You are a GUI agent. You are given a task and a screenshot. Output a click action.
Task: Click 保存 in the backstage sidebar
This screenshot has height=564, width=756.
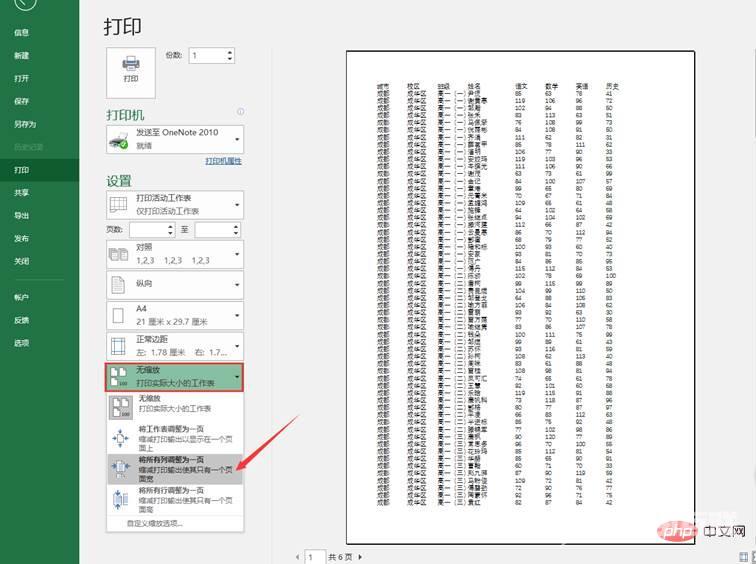(x=21, y=101)
